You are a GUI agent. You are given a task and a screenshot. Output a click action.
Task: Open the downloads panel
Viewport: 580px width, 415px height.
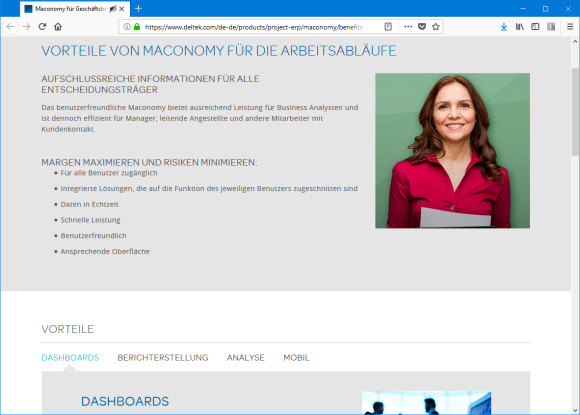click(503, 27)
